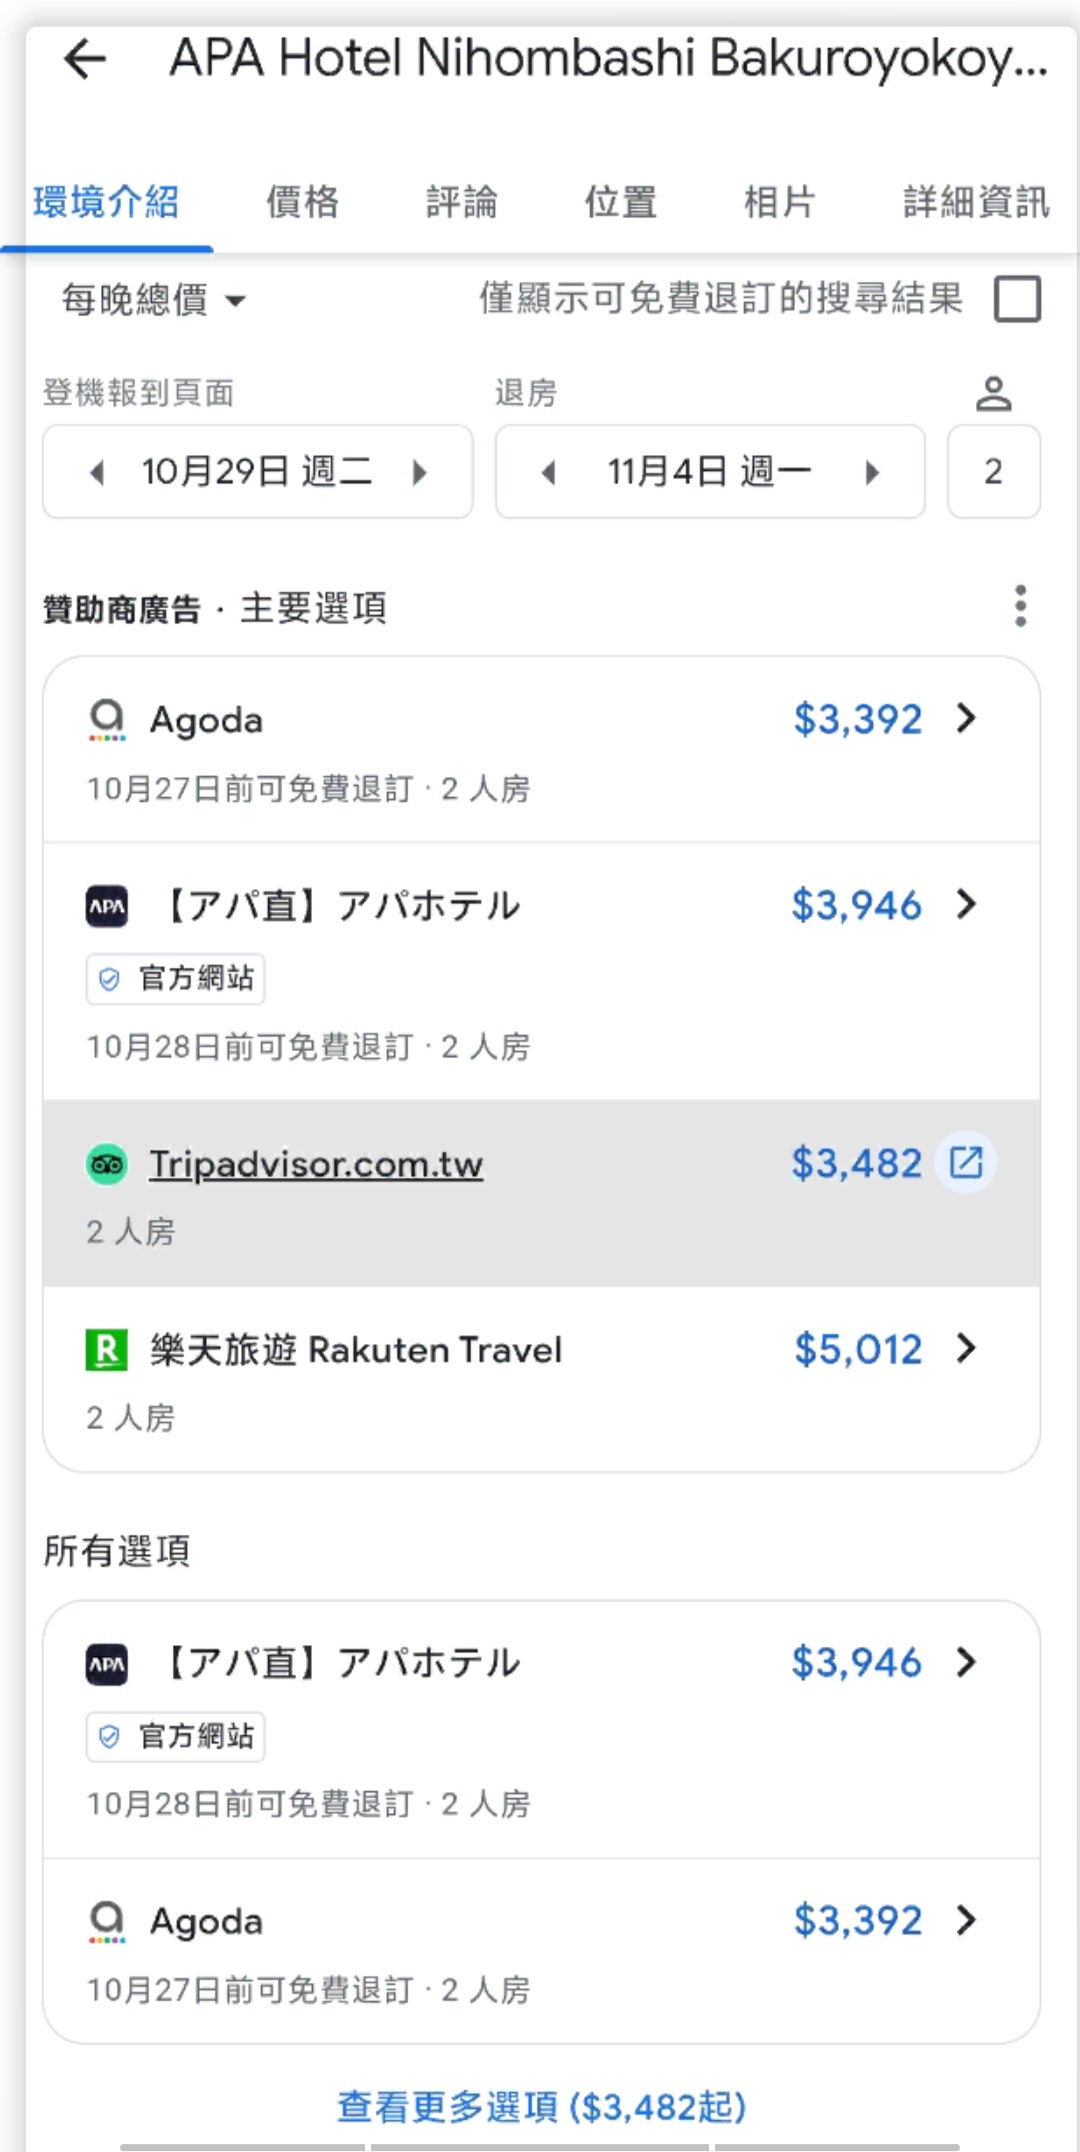Go to previous check-in date
This screenshot has width=1080, height=2152.
(97, 472)
